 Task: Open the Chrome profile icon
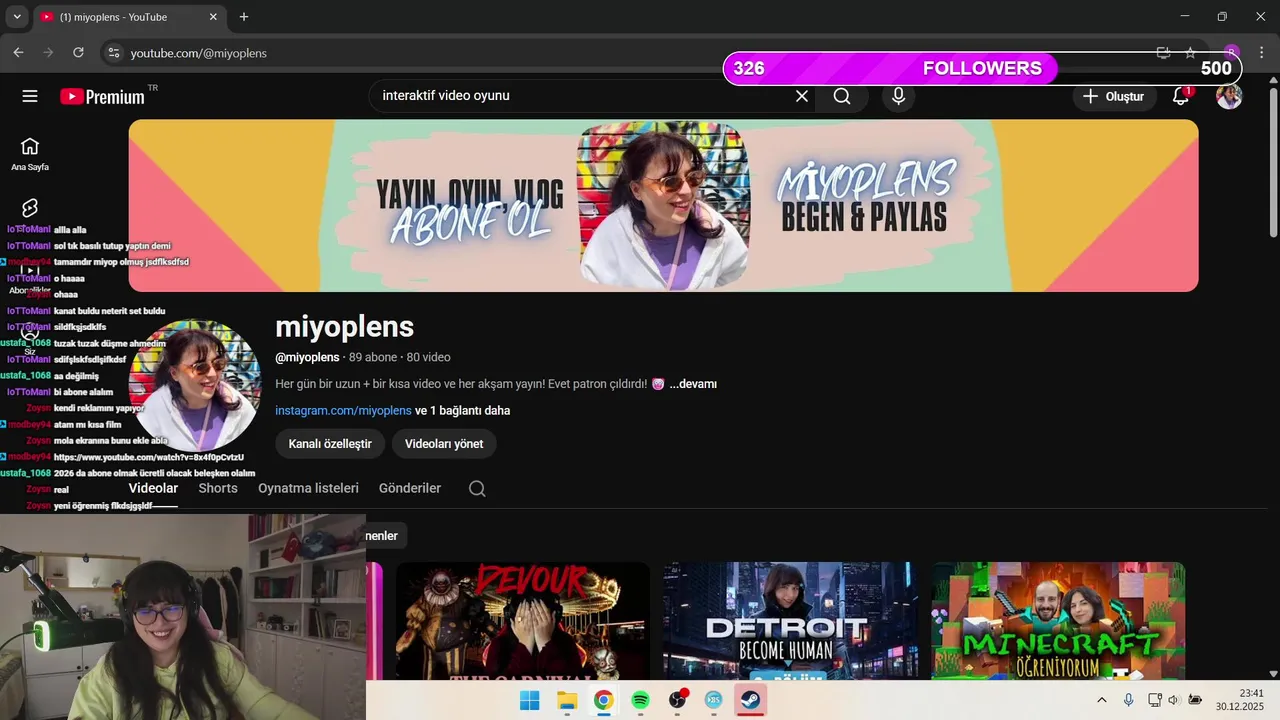click(x=1232, y=53)
